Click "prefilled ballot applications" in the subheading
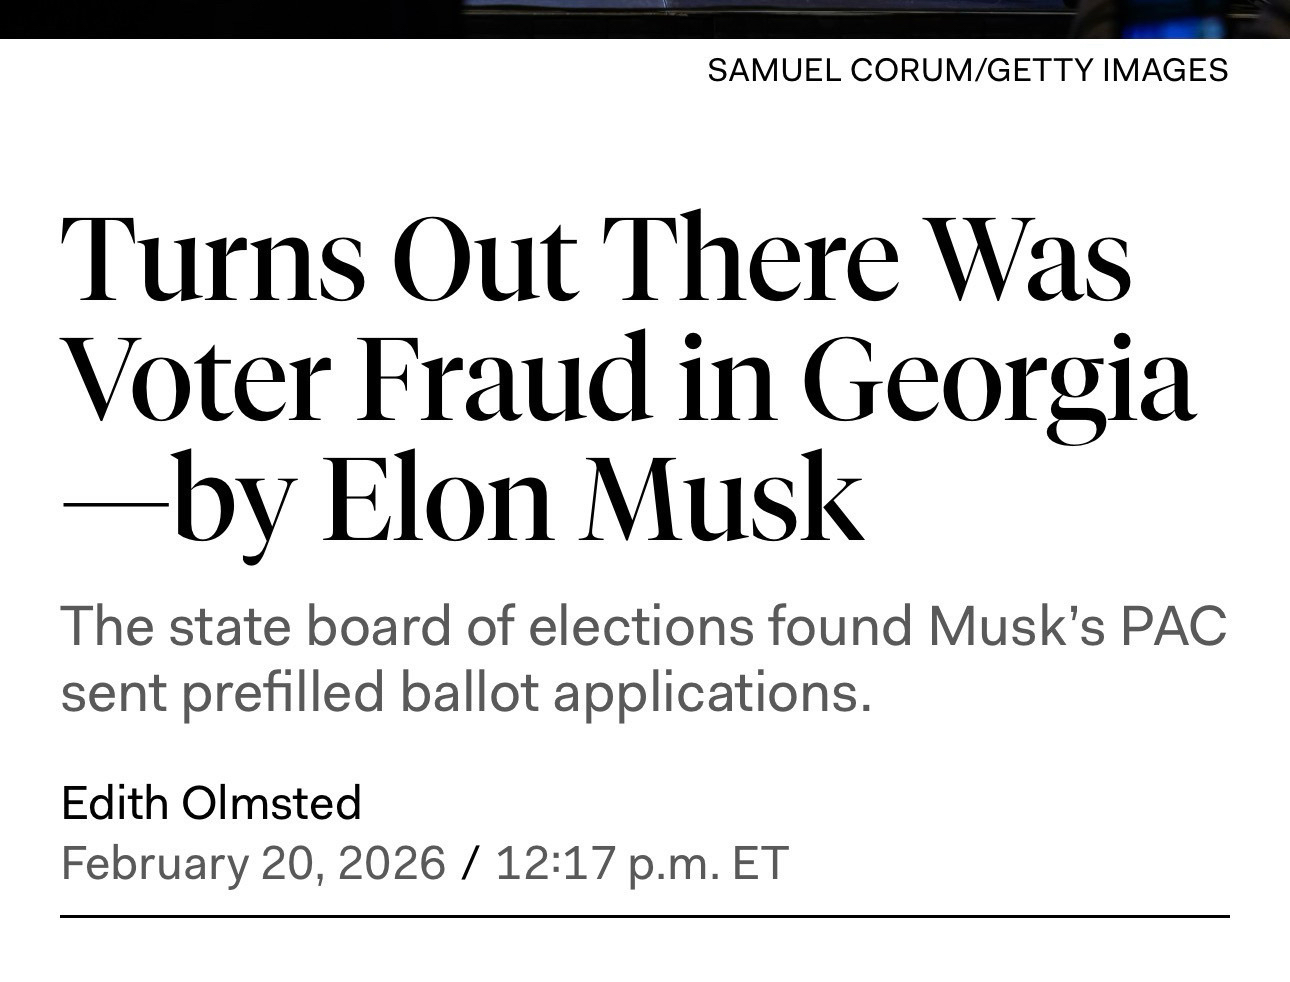The image size is (1290, 982). click(x=526, y=692)
